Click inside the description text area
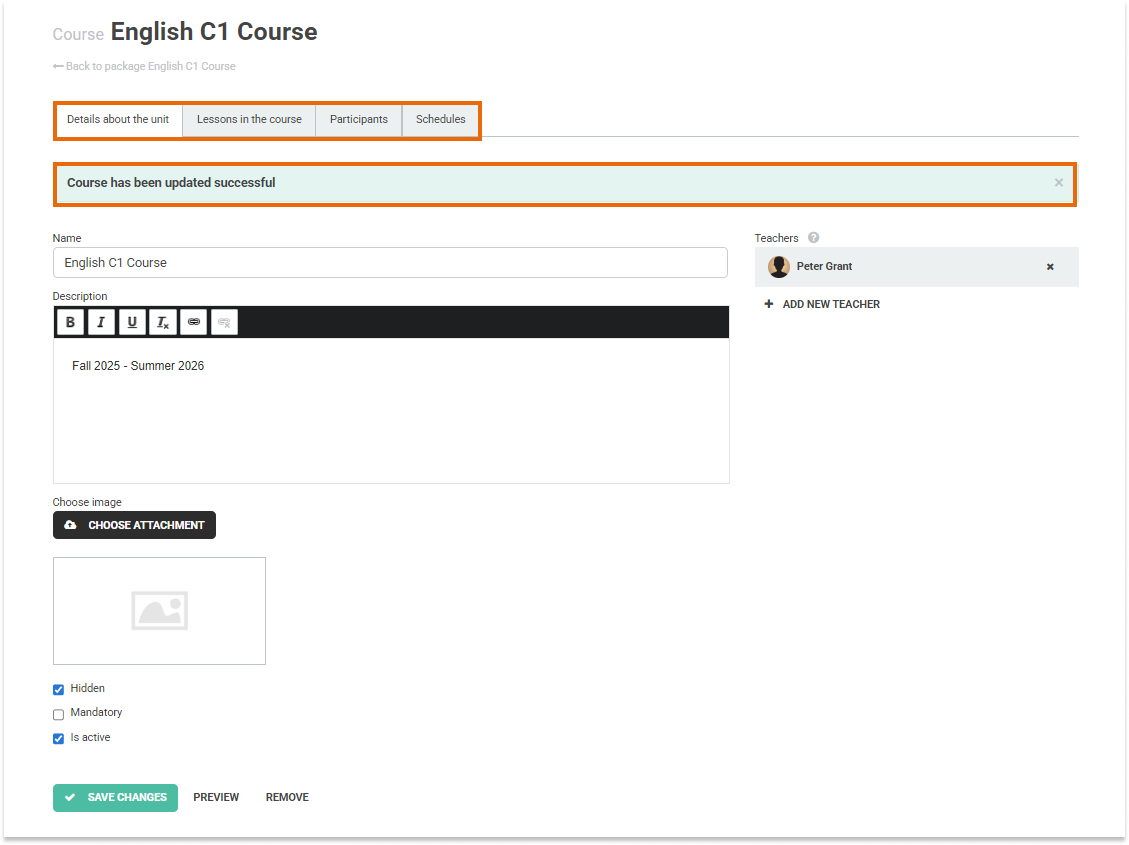The height and width of the screenshot is (845, 1129). tap(391, 410)
